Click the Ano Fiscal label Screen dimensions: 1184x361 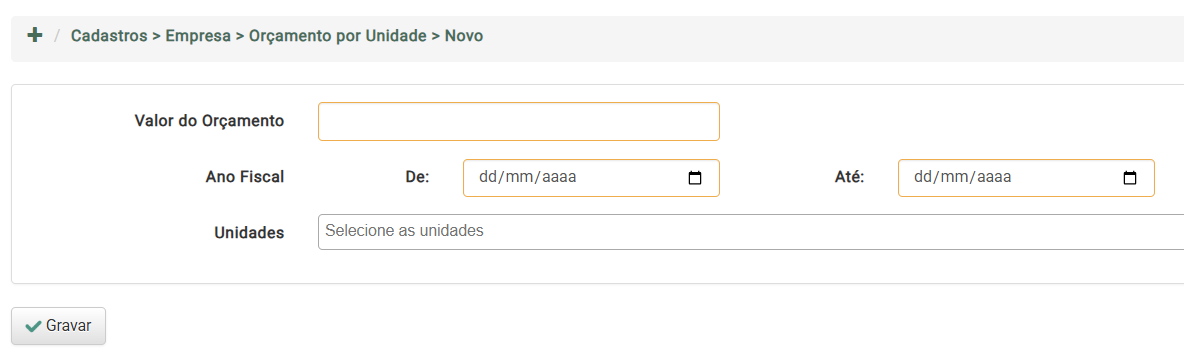(245, 177)
